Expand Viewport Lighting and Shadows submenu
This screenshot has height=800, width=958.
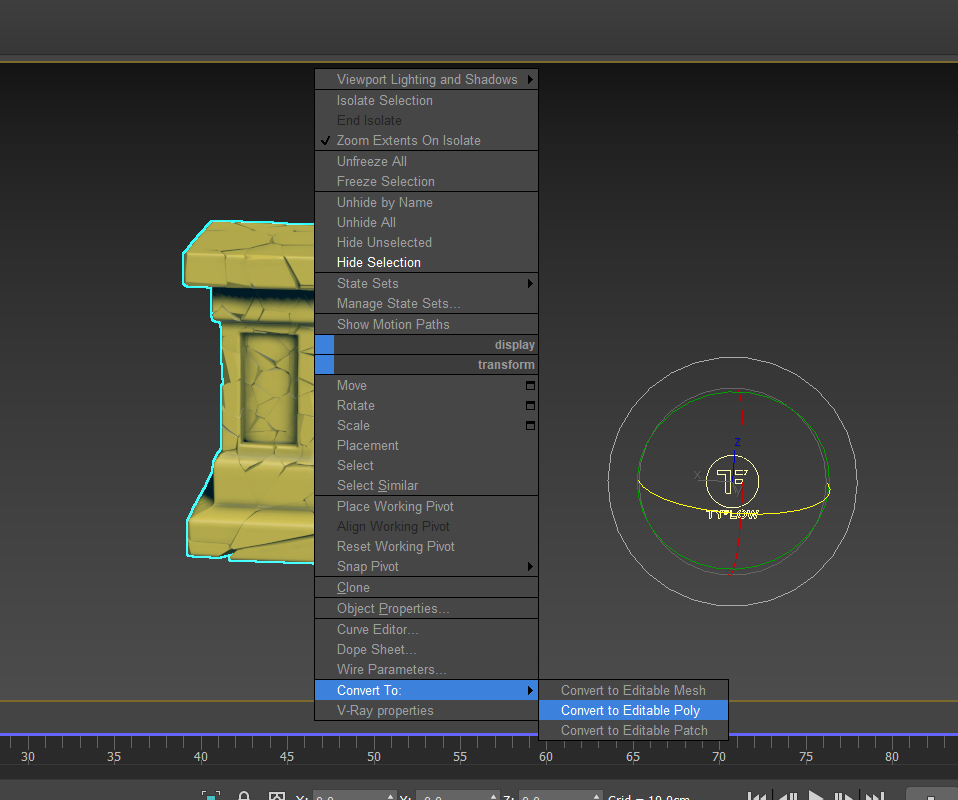point(427,80)
